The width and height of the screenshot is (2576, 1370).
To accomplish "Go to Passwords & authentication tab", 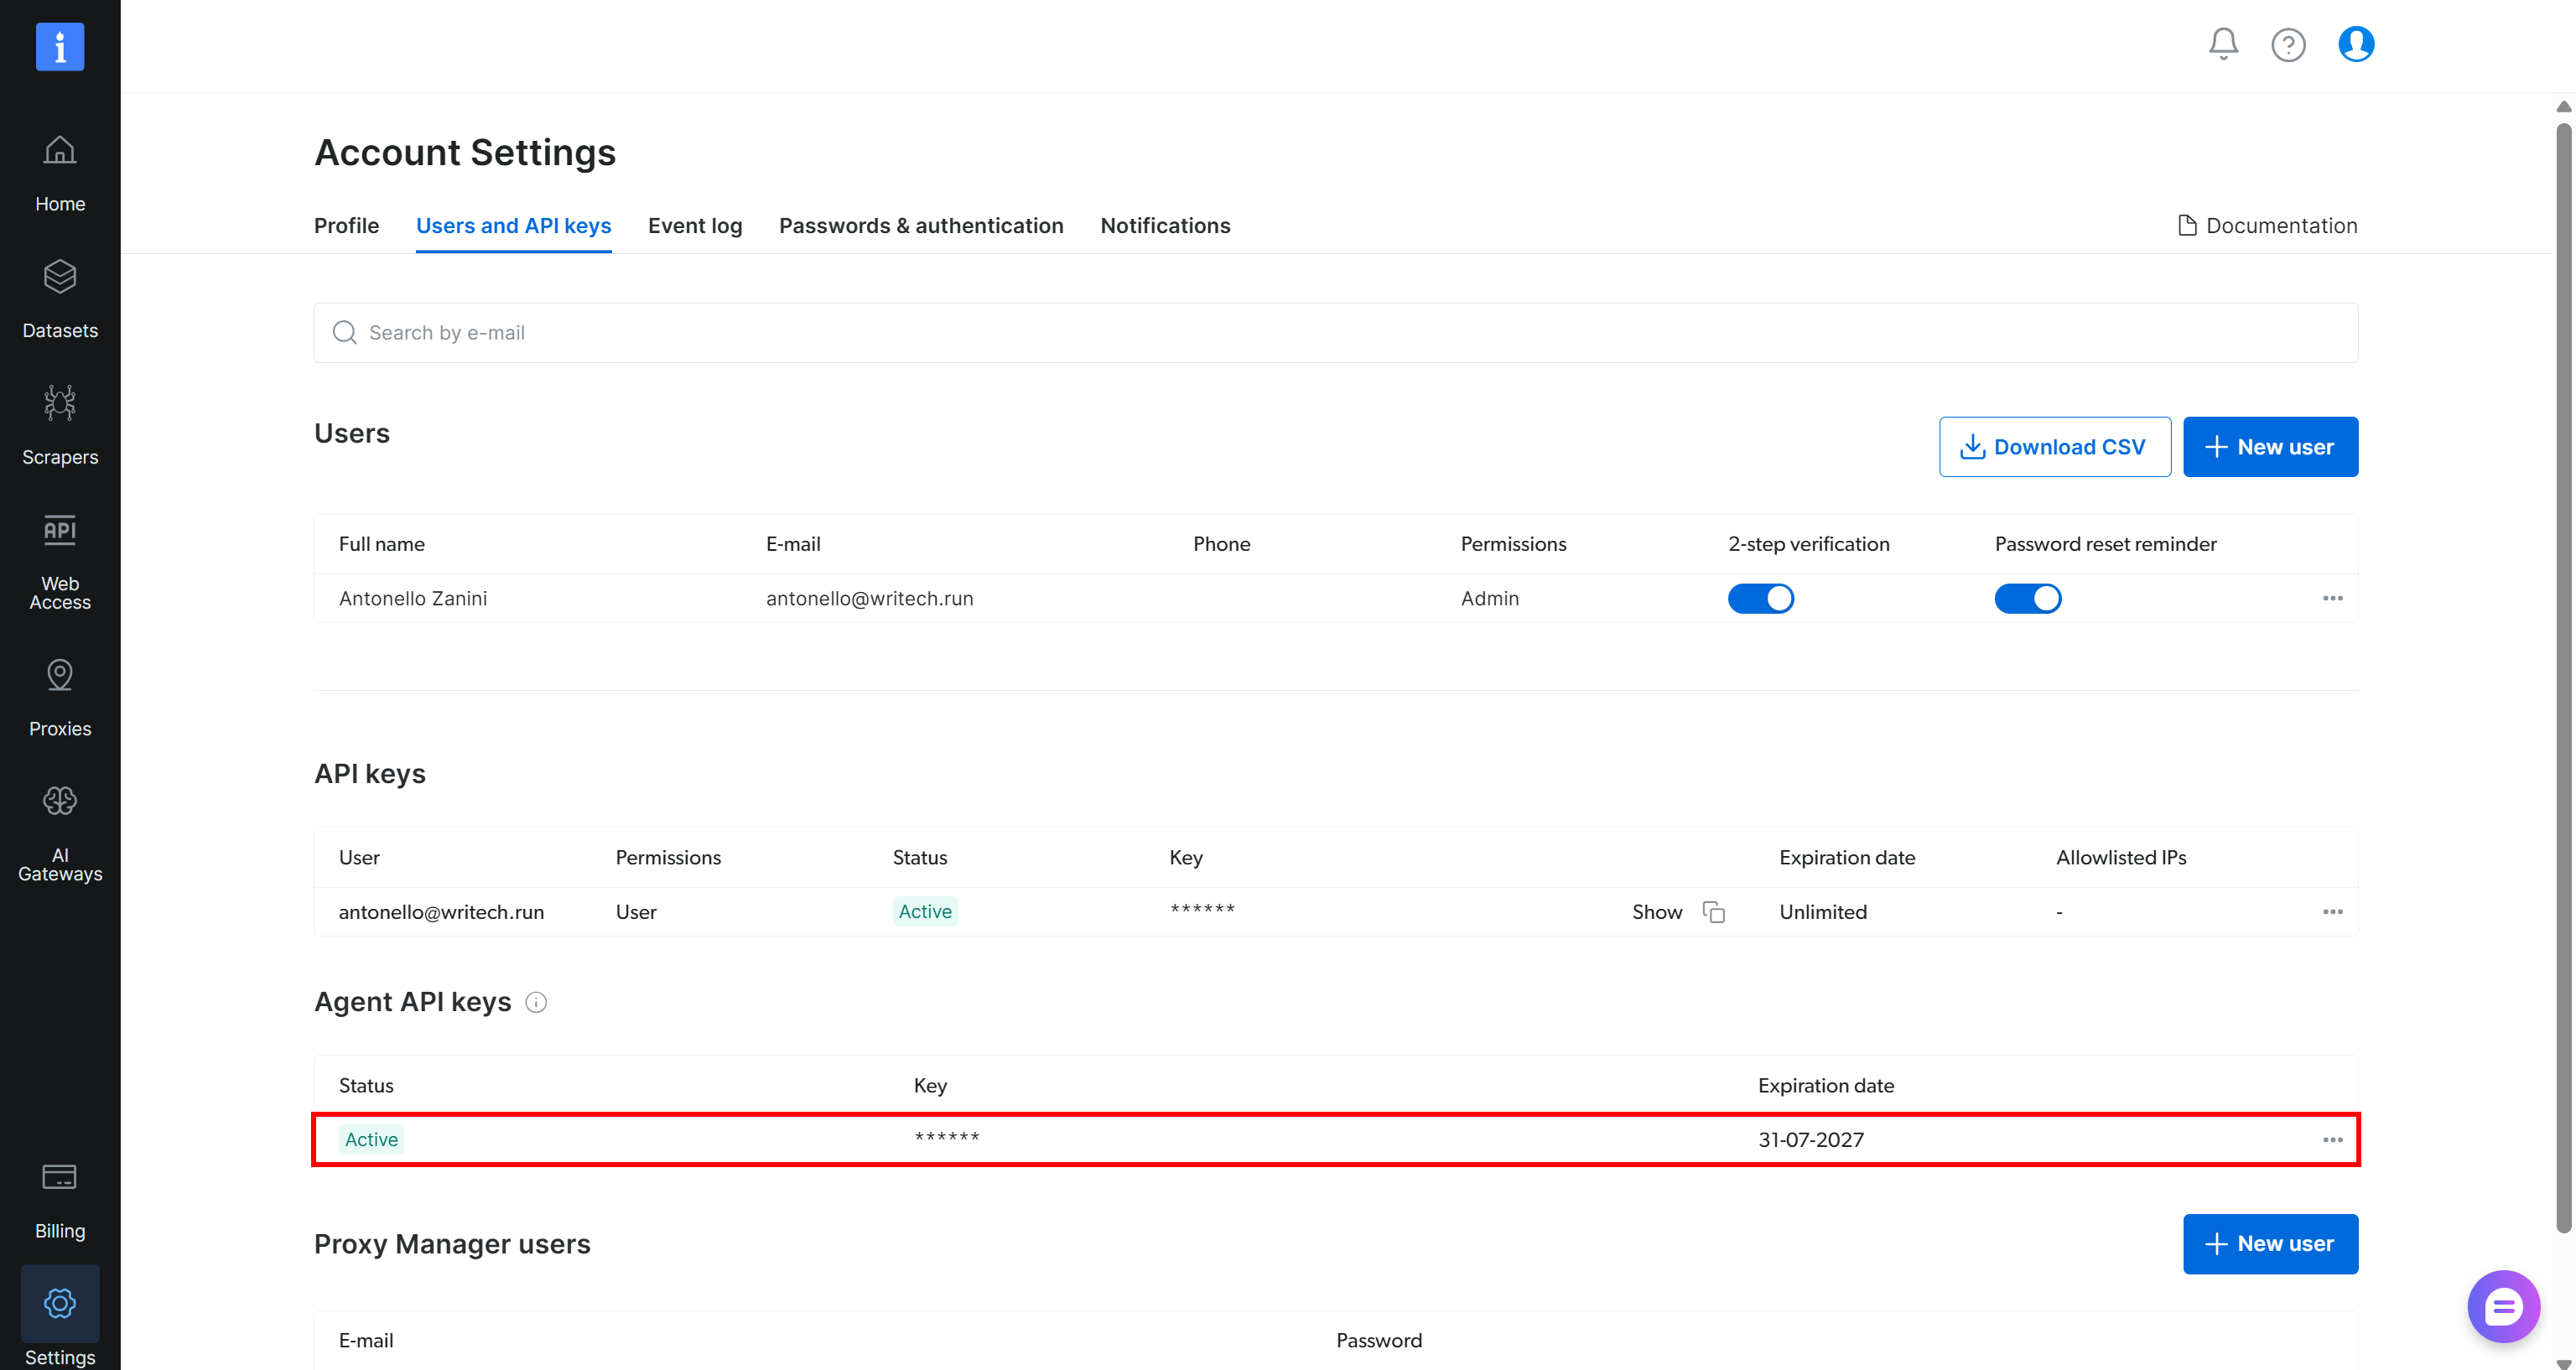I will [921, 226].
